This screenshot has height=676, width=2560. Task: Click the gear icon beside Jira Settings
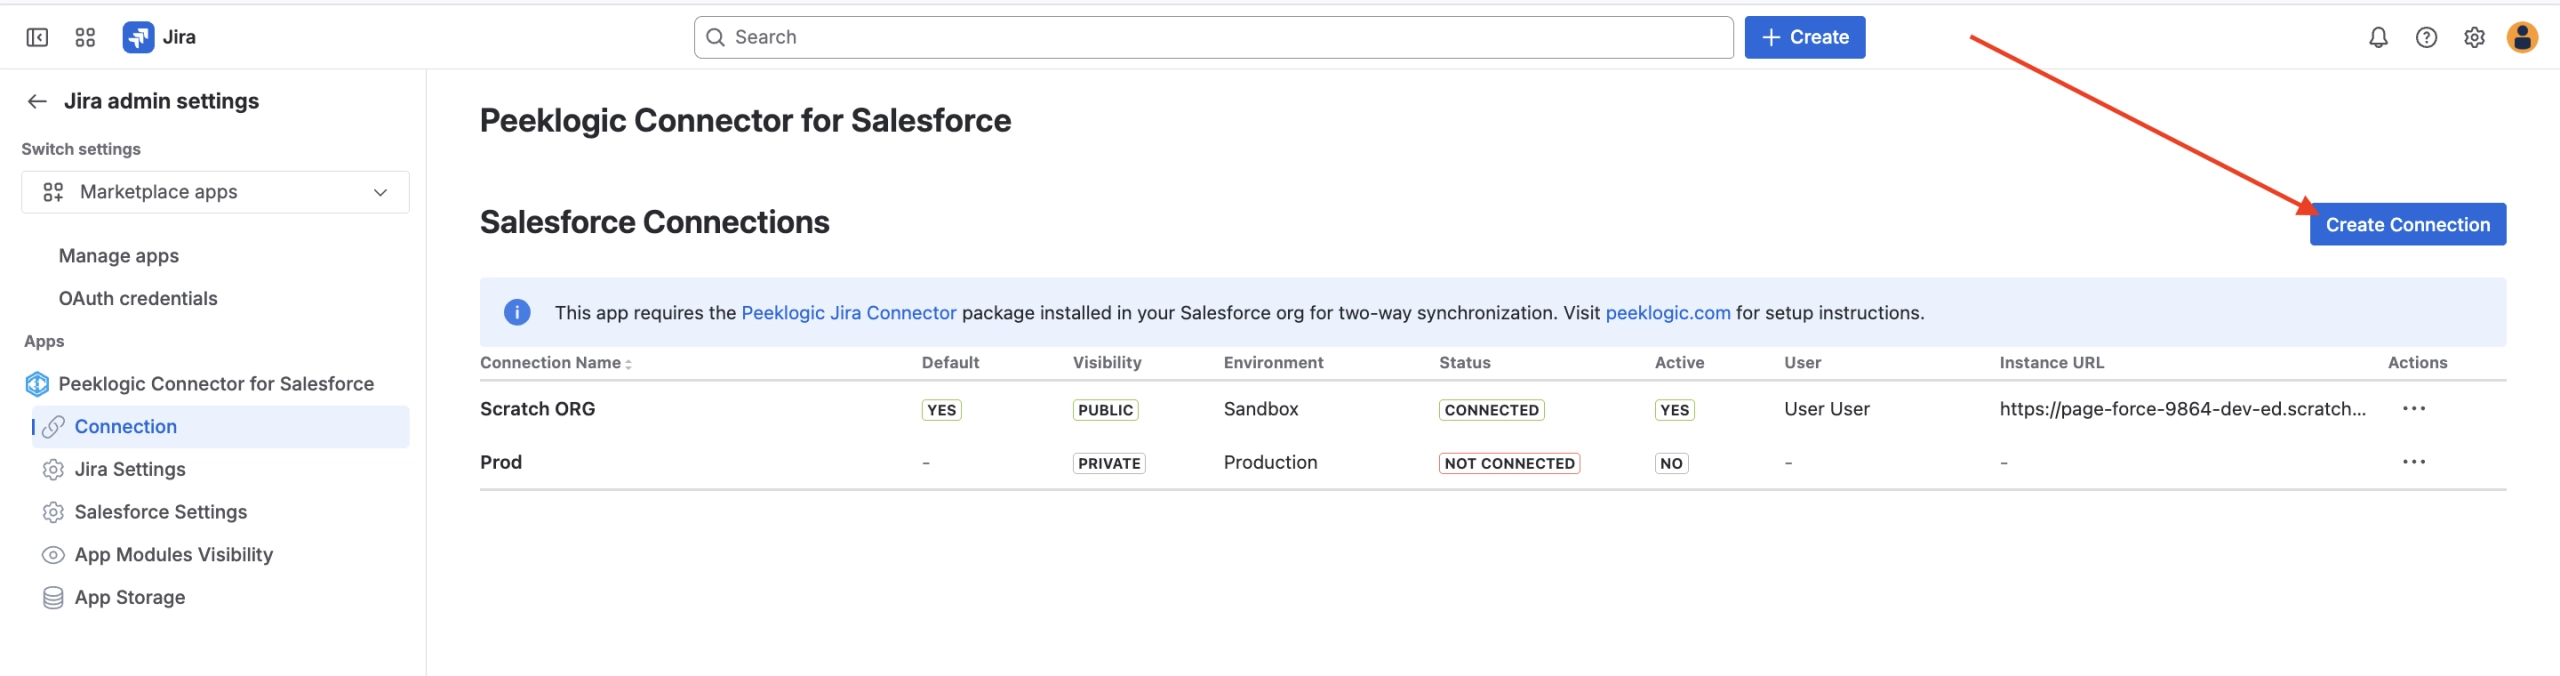[54, 470]
